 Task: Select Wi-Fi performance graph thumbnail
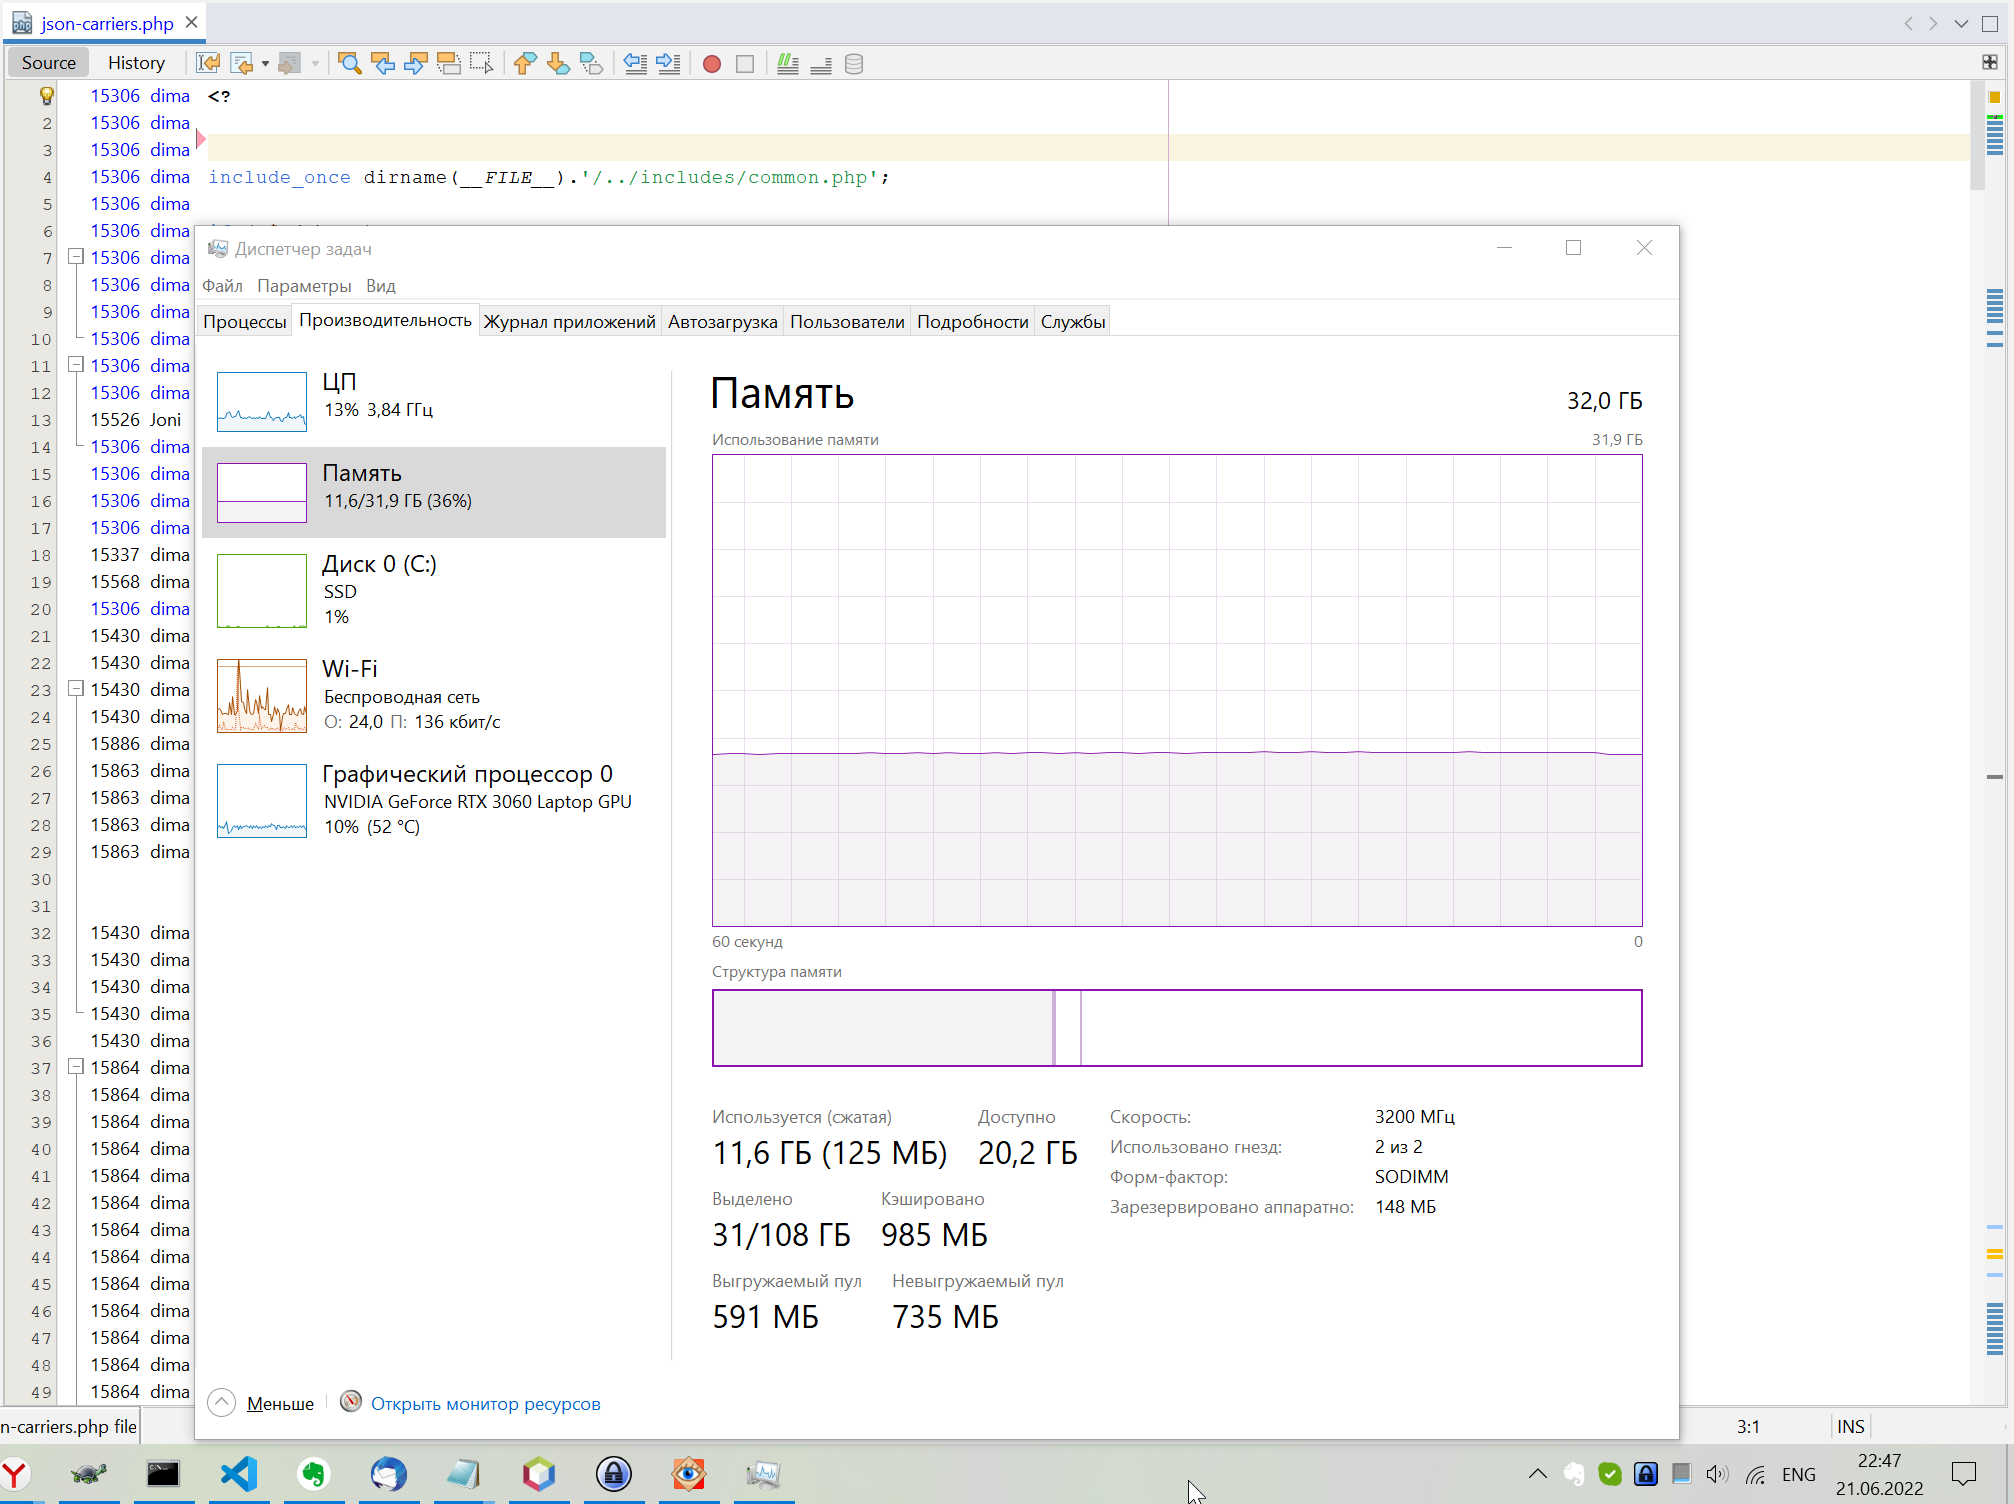(x=262, y=696)
